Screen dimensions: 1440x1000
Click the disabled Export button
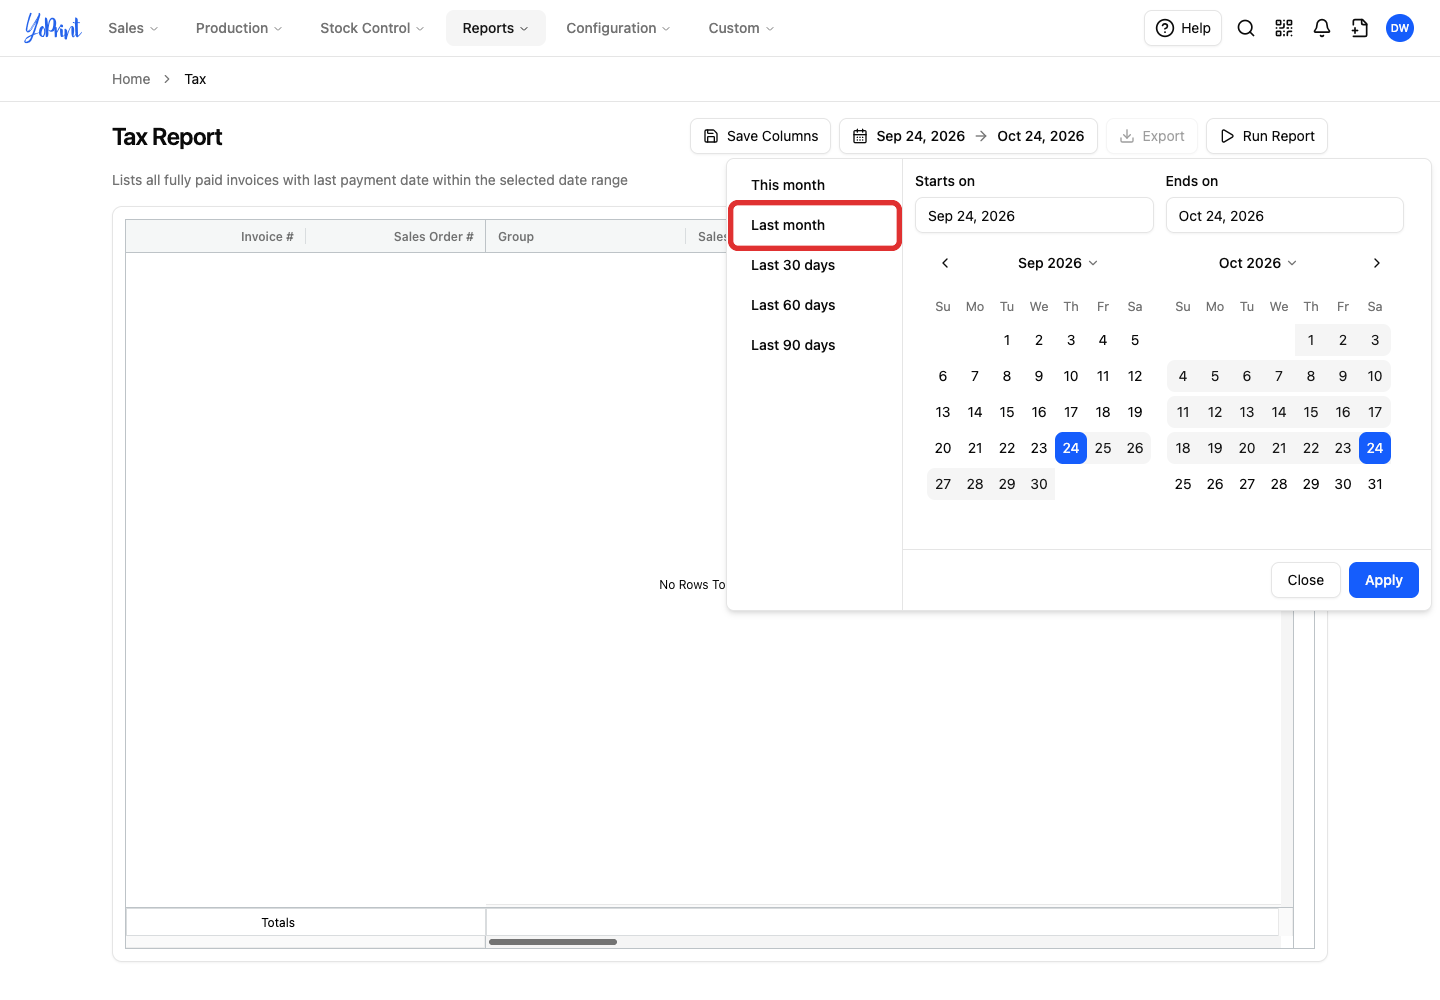(x=1152, y=136)
